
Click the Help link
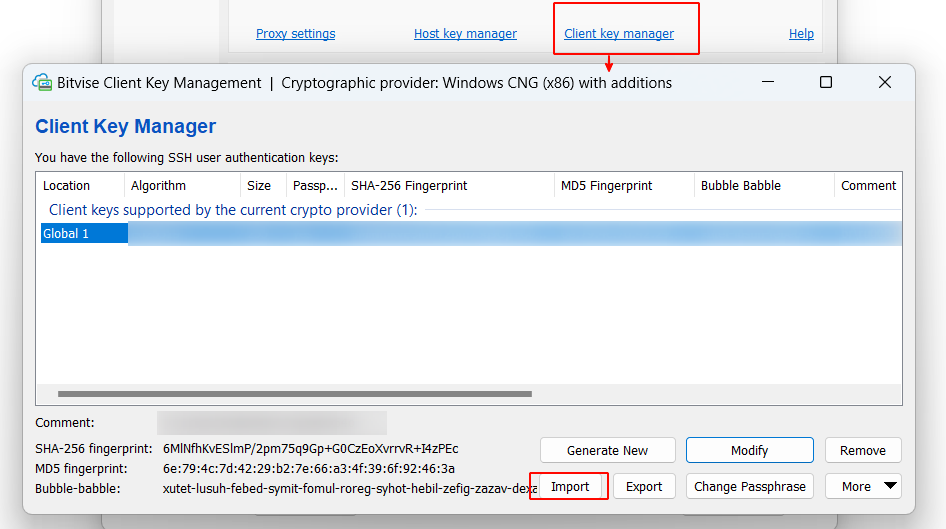[801, 34]
